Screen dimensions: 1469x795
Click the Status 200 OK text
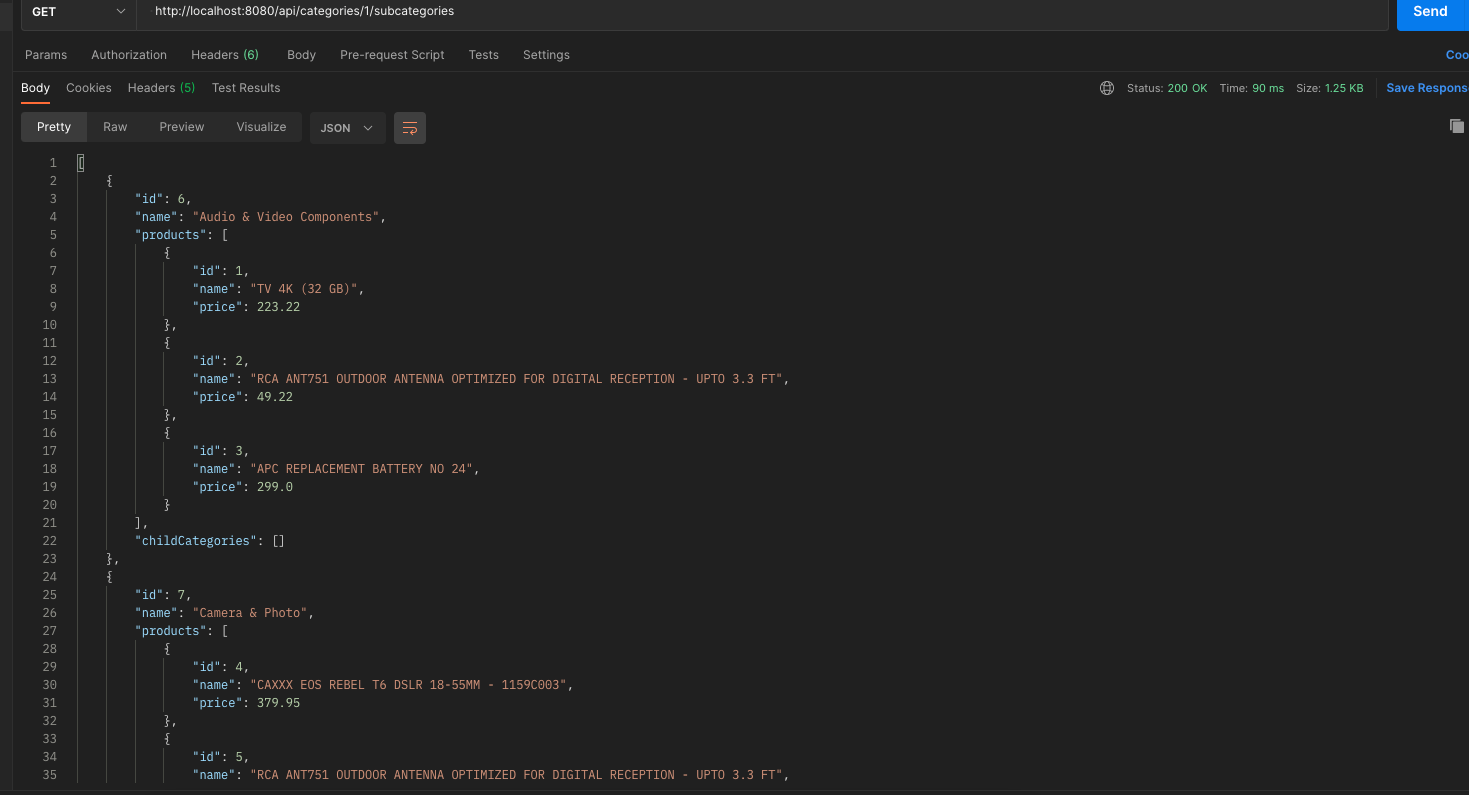point(1167,88)
